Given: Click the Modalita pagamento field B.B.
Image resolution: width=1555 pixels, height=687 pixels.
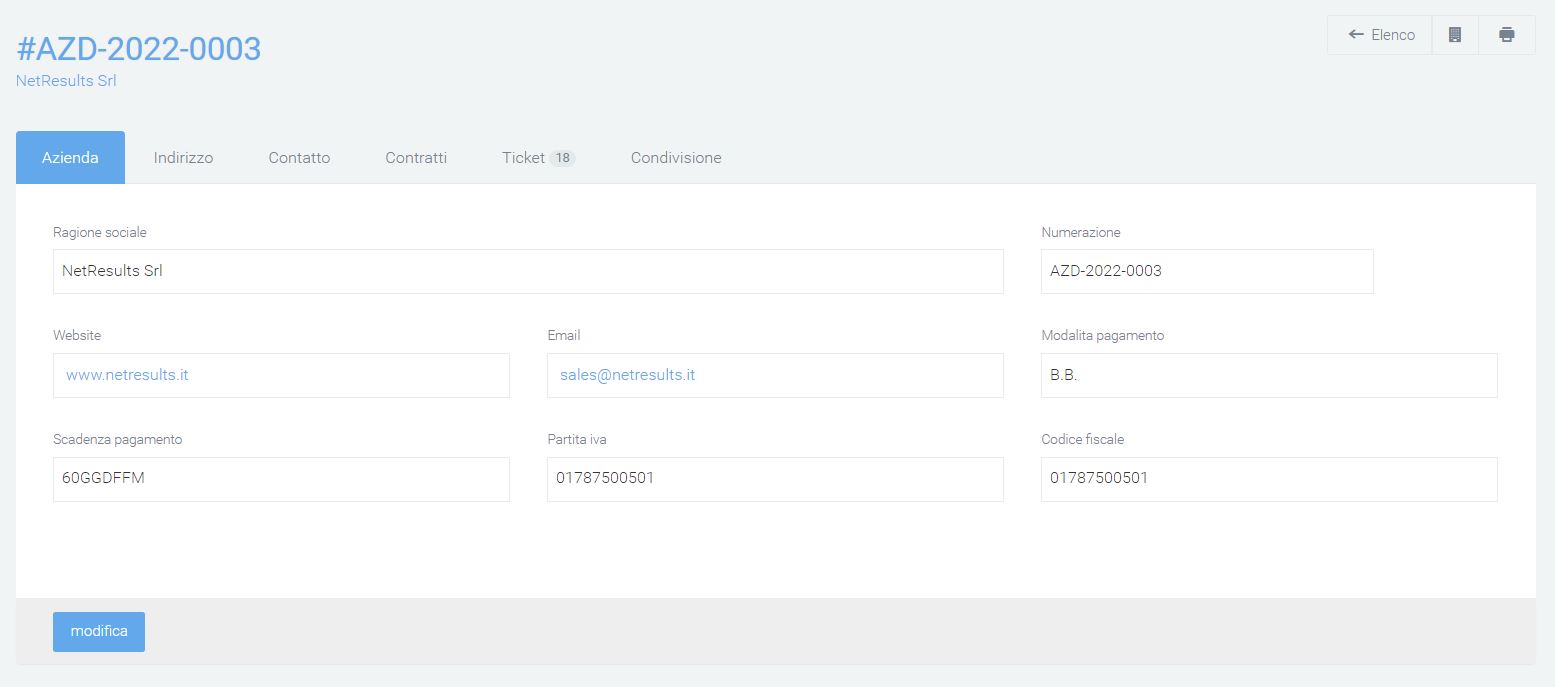Looking at the screenshot, I should 1269,375.
